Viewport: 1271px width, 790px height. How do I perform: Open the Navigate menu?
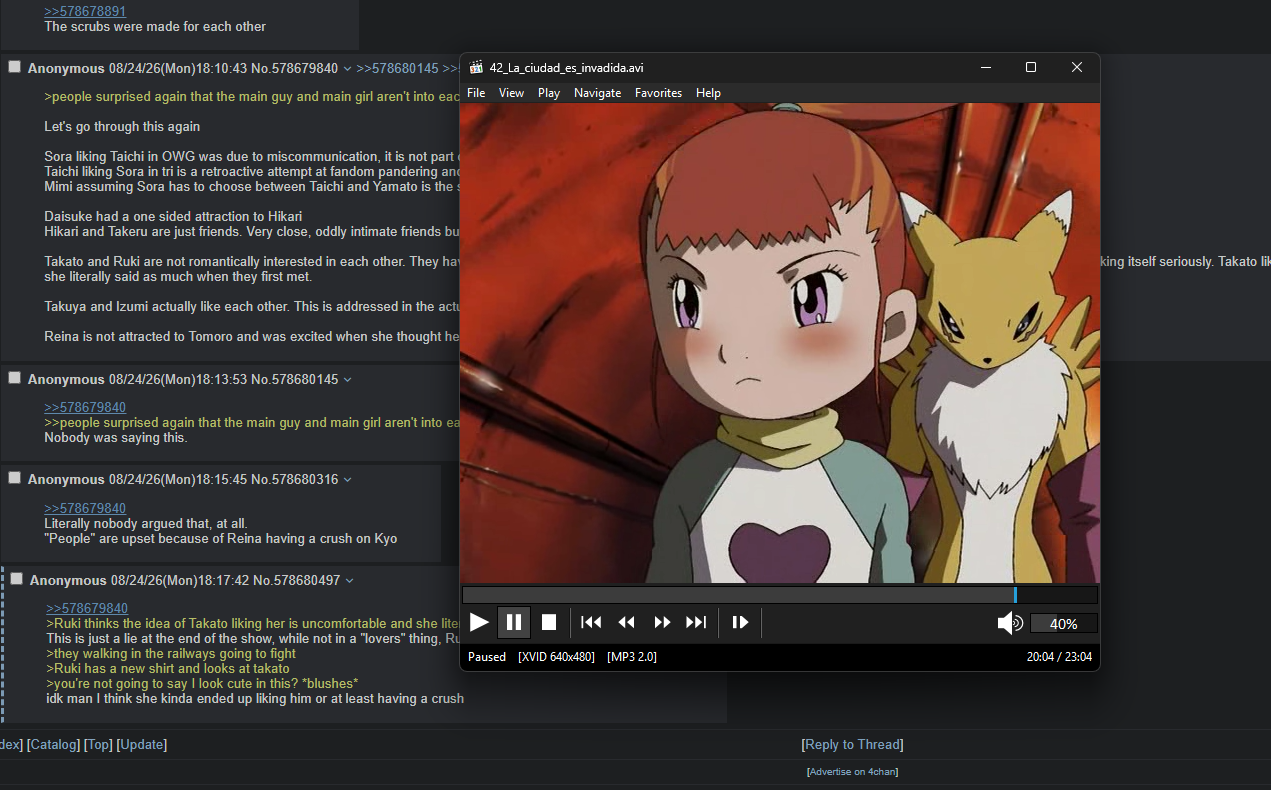click(x=597, y=93)
